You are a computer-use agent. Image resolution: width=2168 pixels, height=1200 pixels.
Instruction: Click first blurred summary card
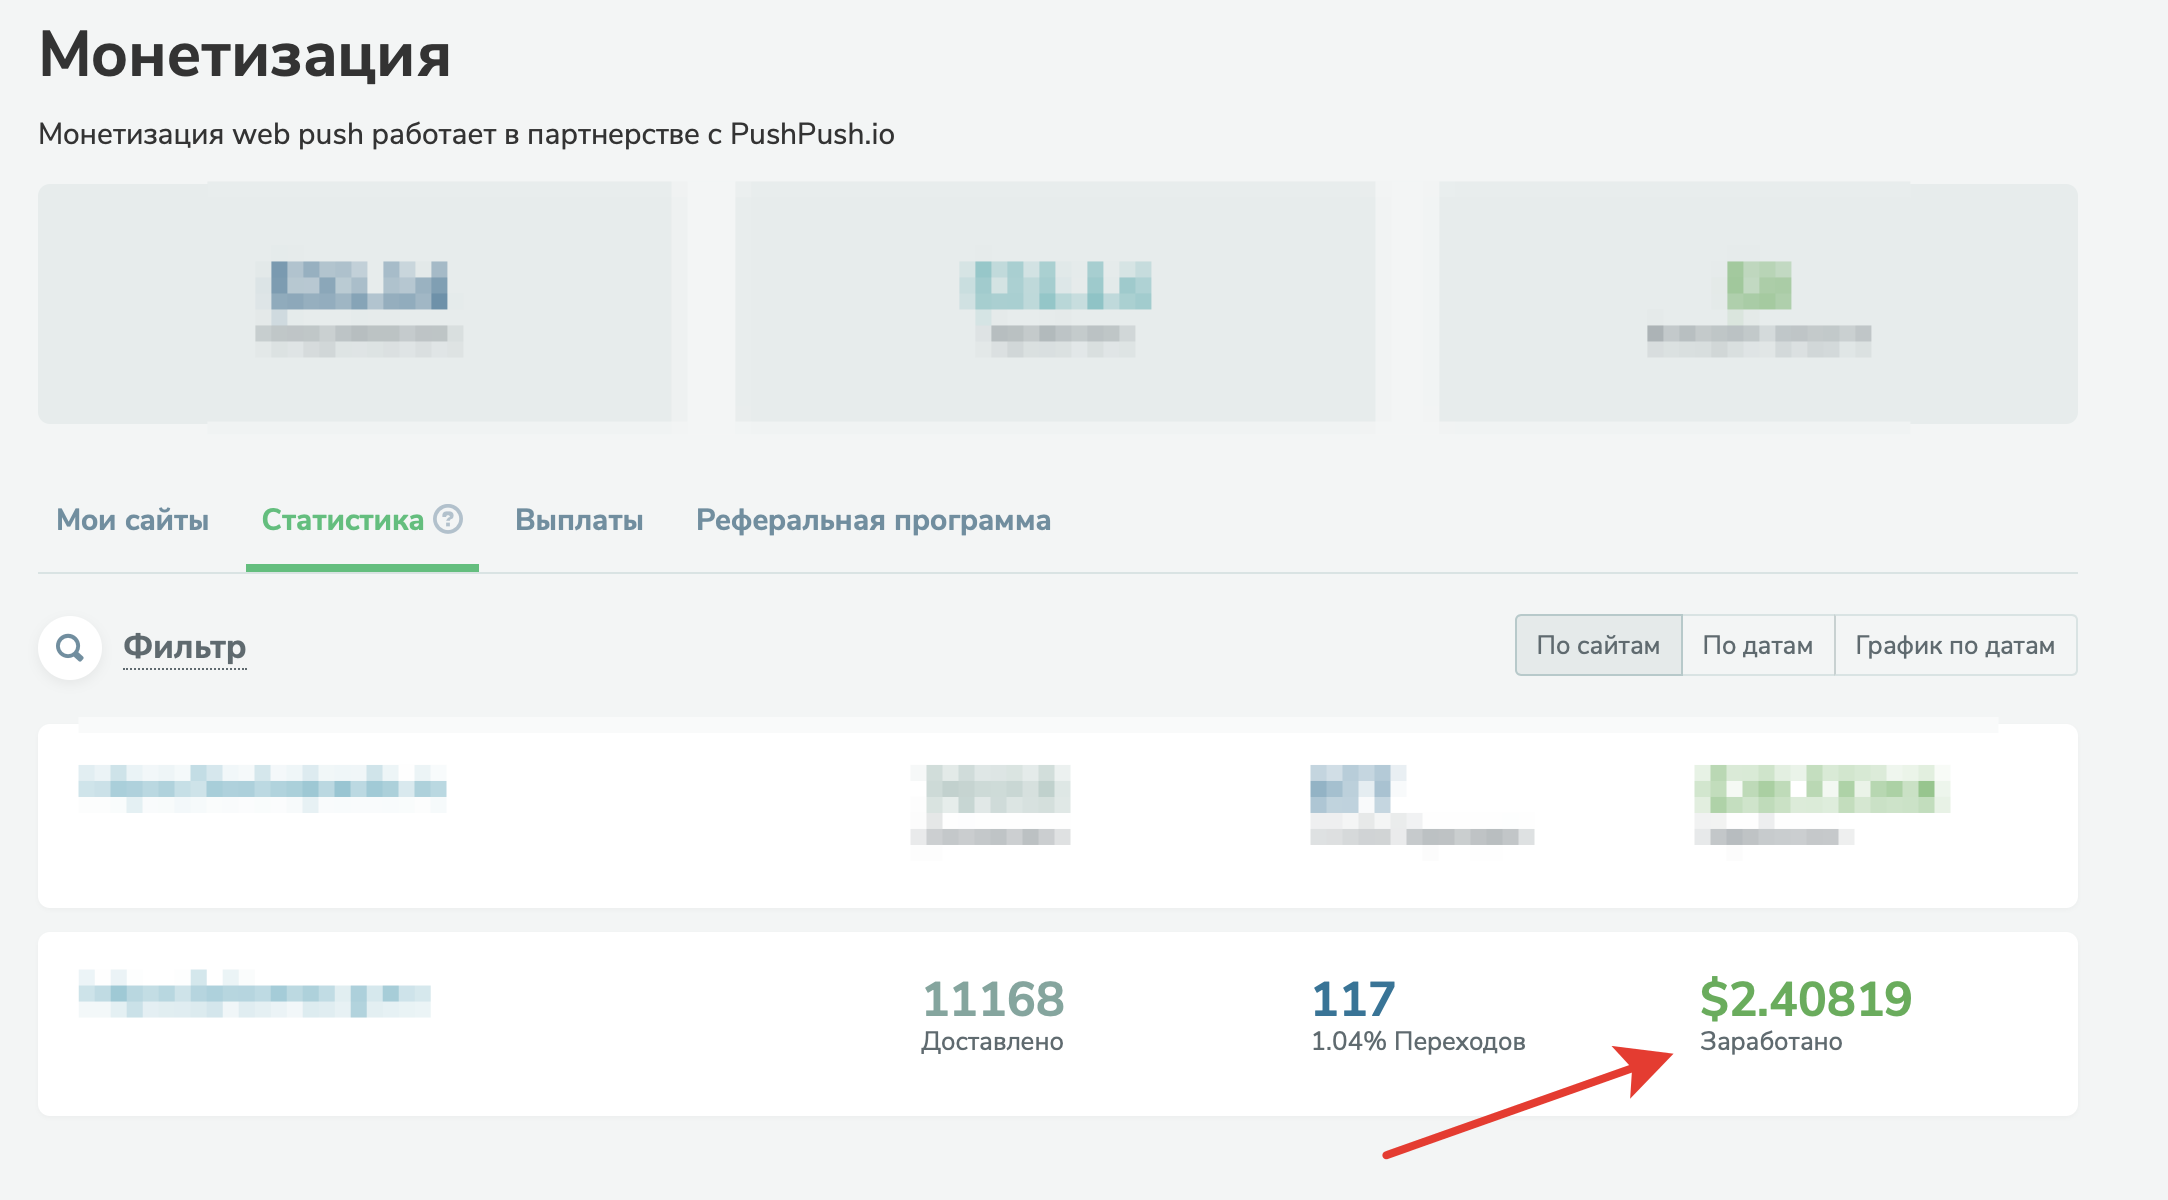click(362, 303)
